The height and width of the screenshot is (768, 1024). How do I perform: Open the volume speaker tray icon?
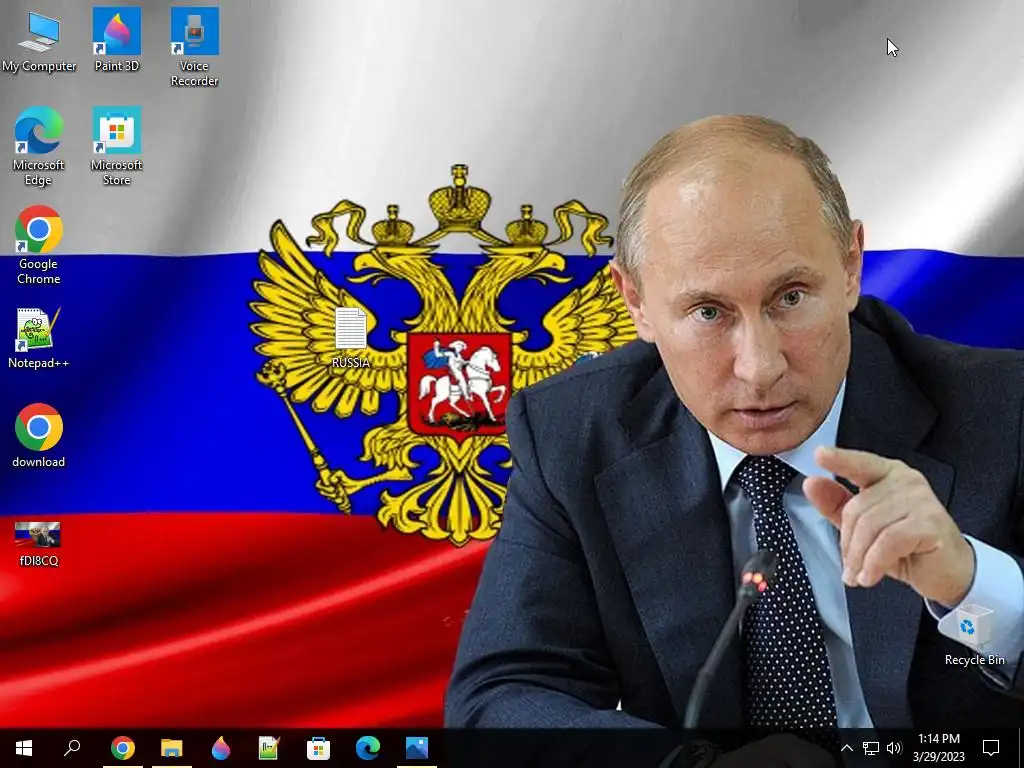[x=894, y=748]
